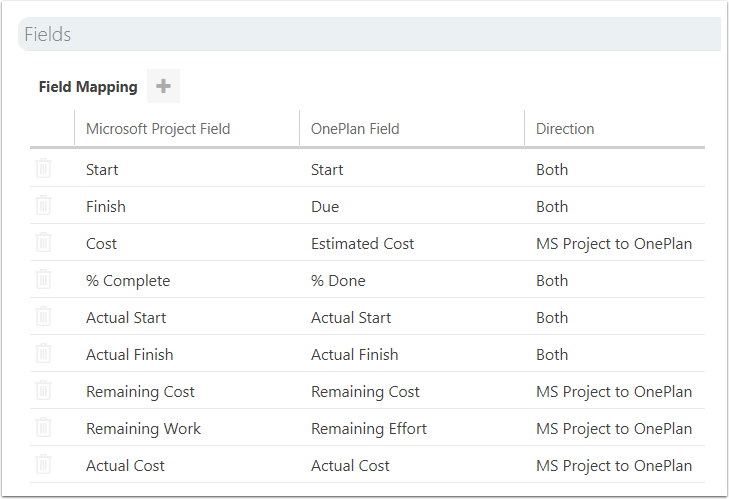
Task: Delete the % Complete mapping row
Action: point(43,279)
